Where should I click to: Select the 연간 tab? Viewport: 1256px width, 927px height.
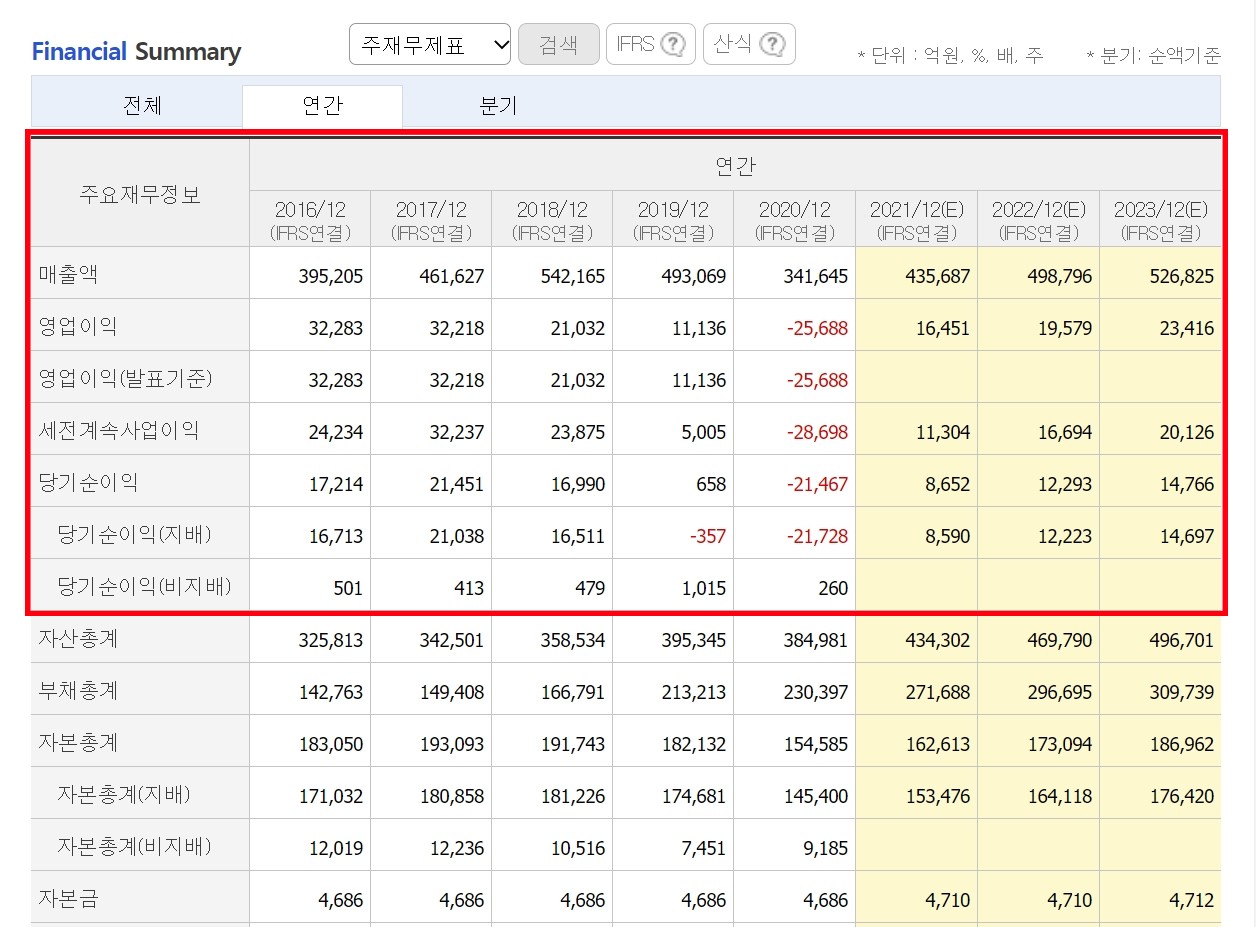click(322, 106)
